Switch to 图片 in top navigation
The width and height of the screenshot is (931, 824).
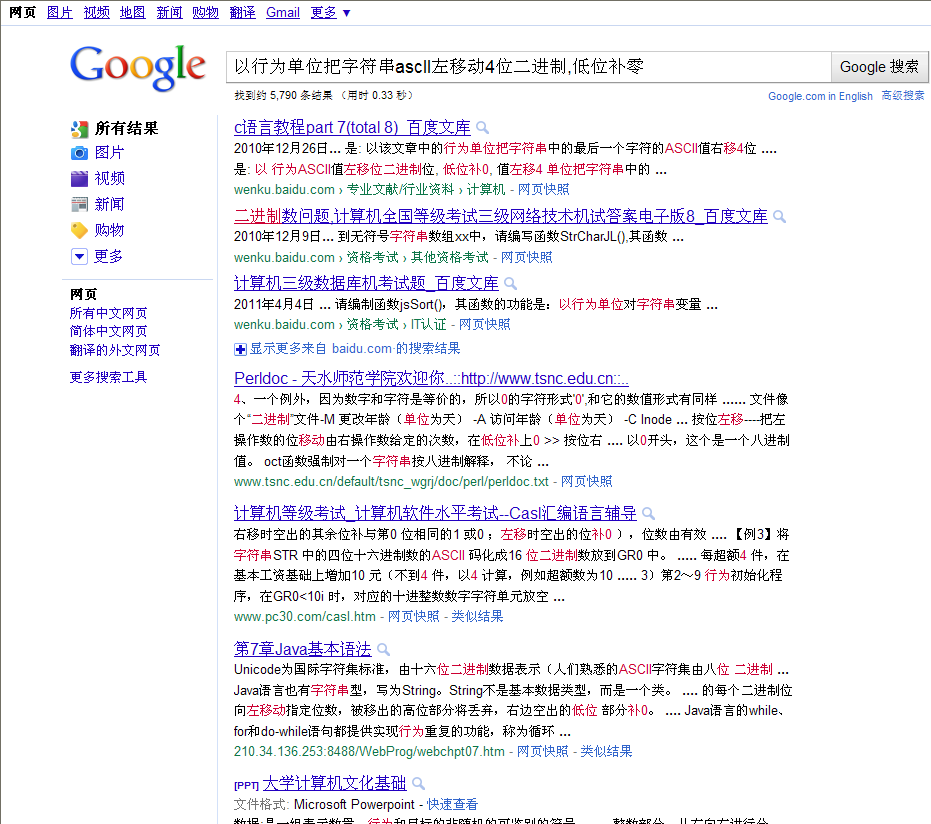(60, 12)
